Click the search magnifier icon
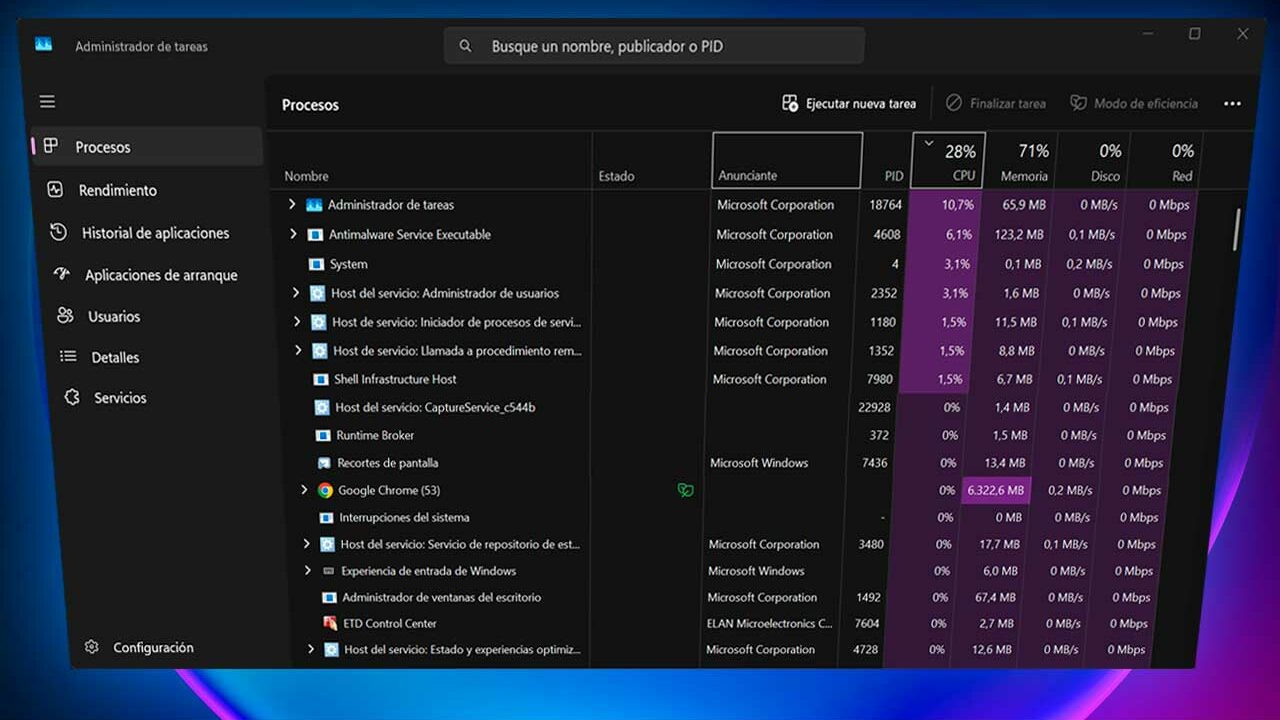The height and width of the screenshot is (720, 1280). (x=465, y=46)
